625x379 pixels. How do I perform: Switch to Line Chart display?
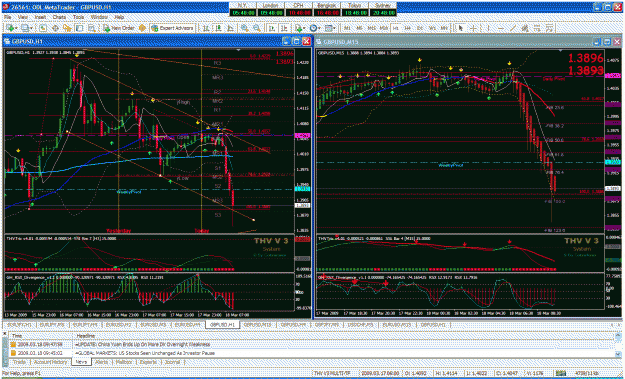pyautogui.click(x=230, y=28)
